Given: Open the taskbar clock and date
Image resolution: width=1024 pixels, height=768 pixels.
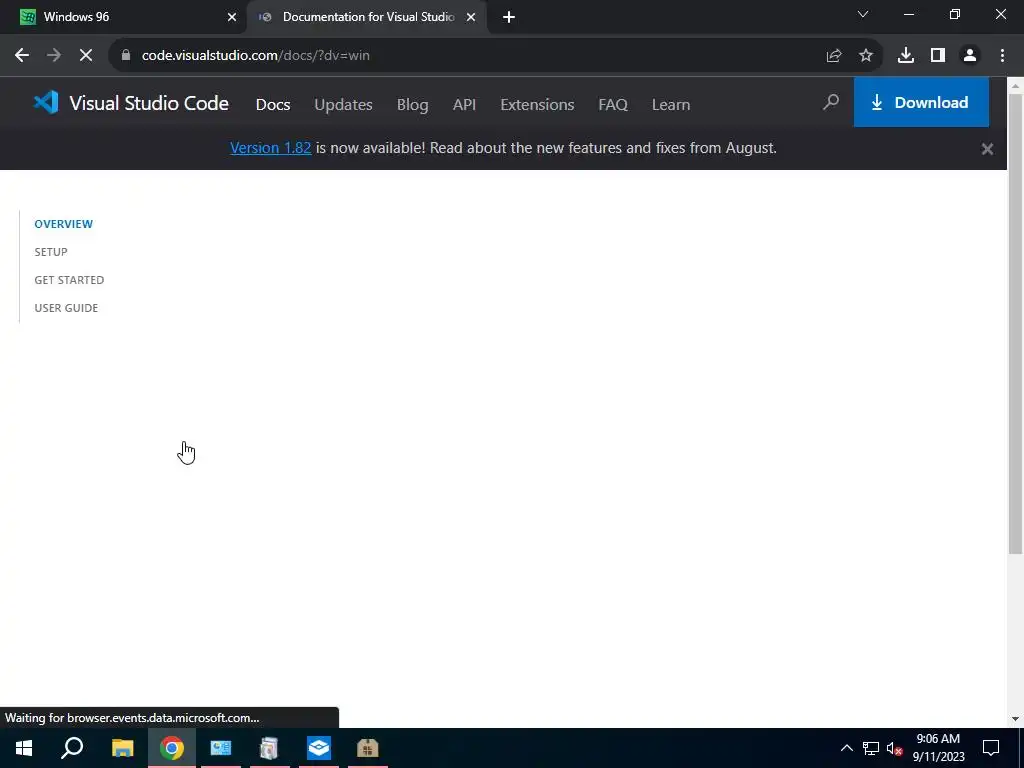Looking at the screenshot, I should (x=938, y=748).
